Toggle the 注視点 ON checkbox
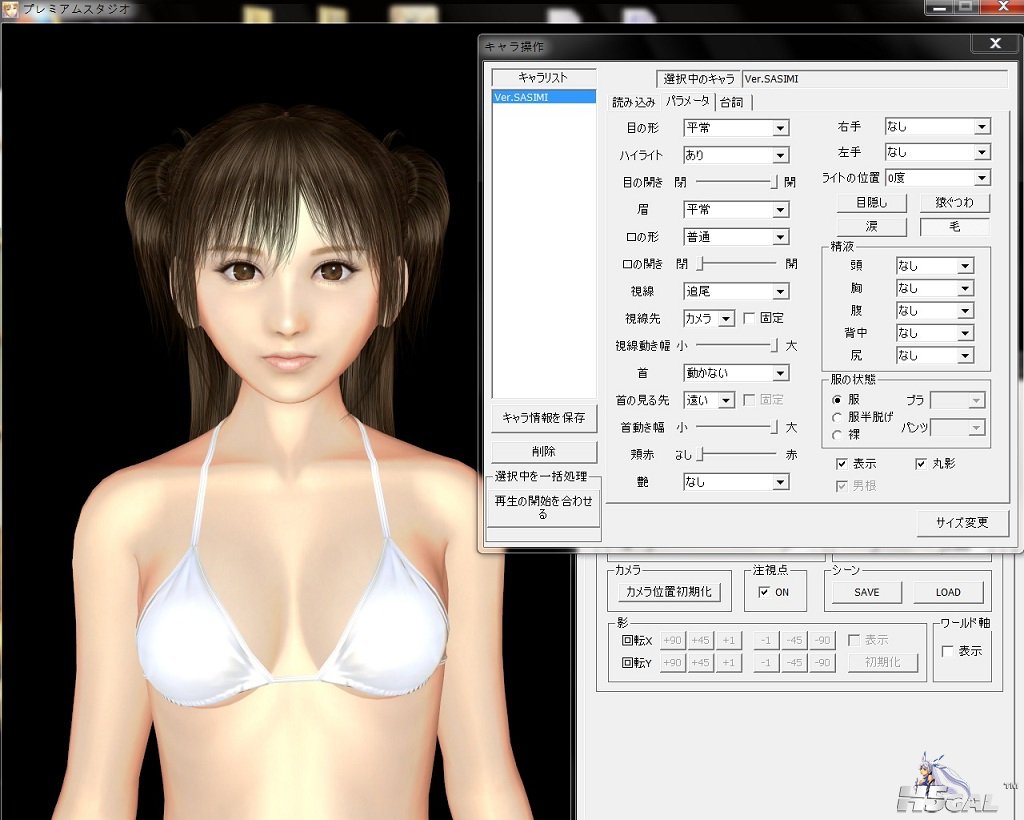Image resolution: width=1024 pixels, height=820 pixels. pos(765,592)
